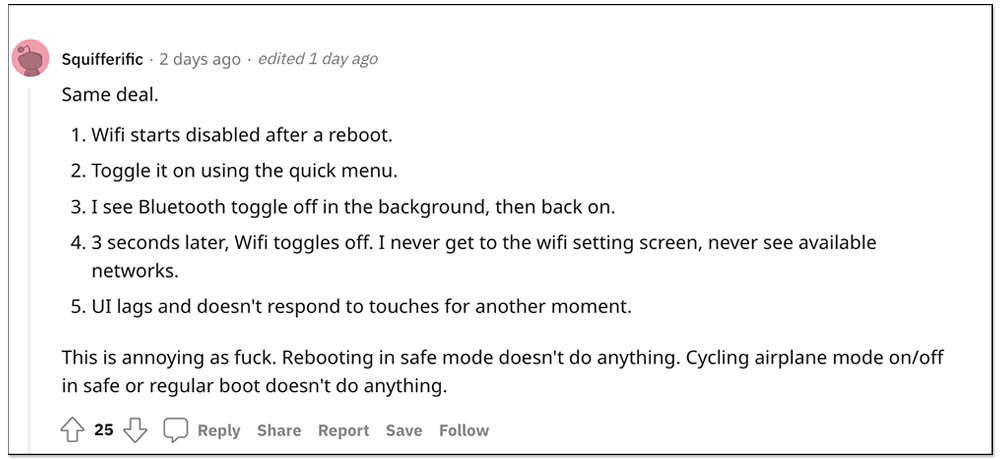Screen dimensions: 1000x460
Task: Click the 'Same deal.' opening line
Action: pos(110,95)
